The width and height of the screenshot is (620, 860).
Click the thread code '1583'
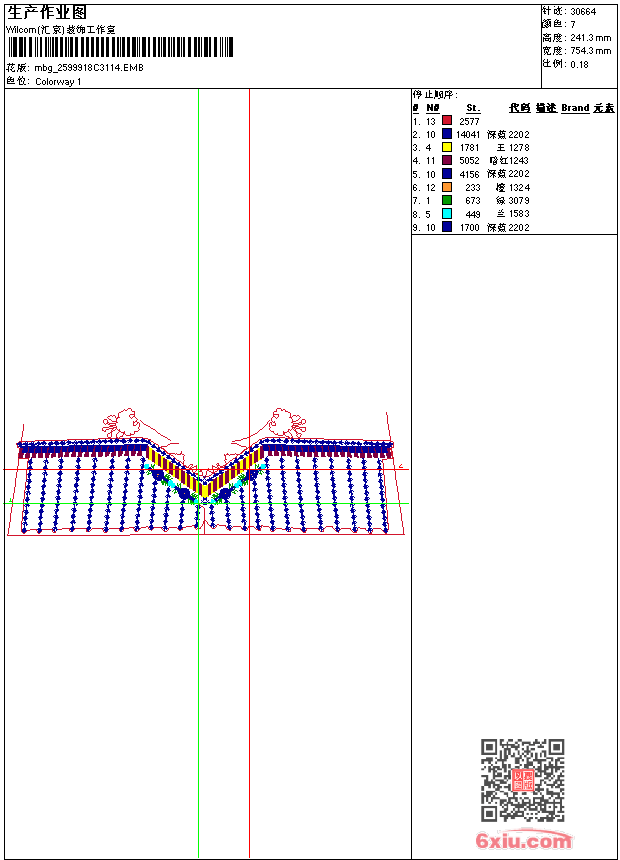tap(519, 214)
